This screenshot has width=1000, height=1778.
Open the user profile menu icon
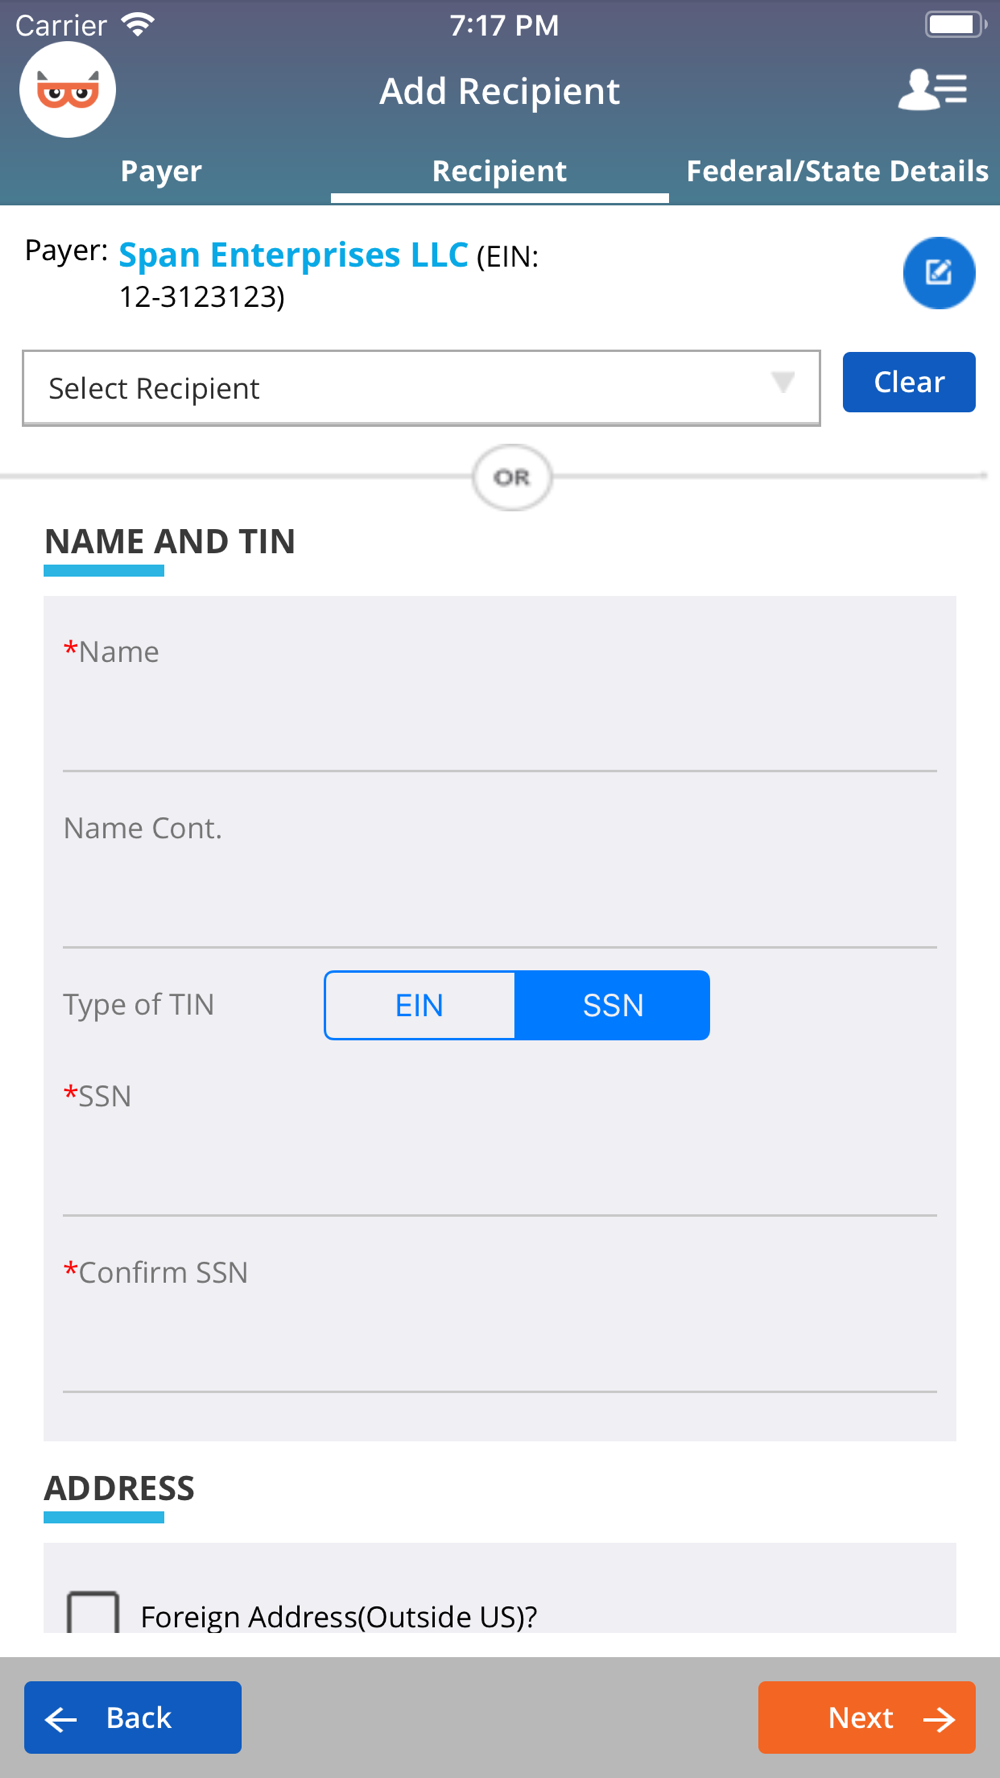click(x=932, y=90)
